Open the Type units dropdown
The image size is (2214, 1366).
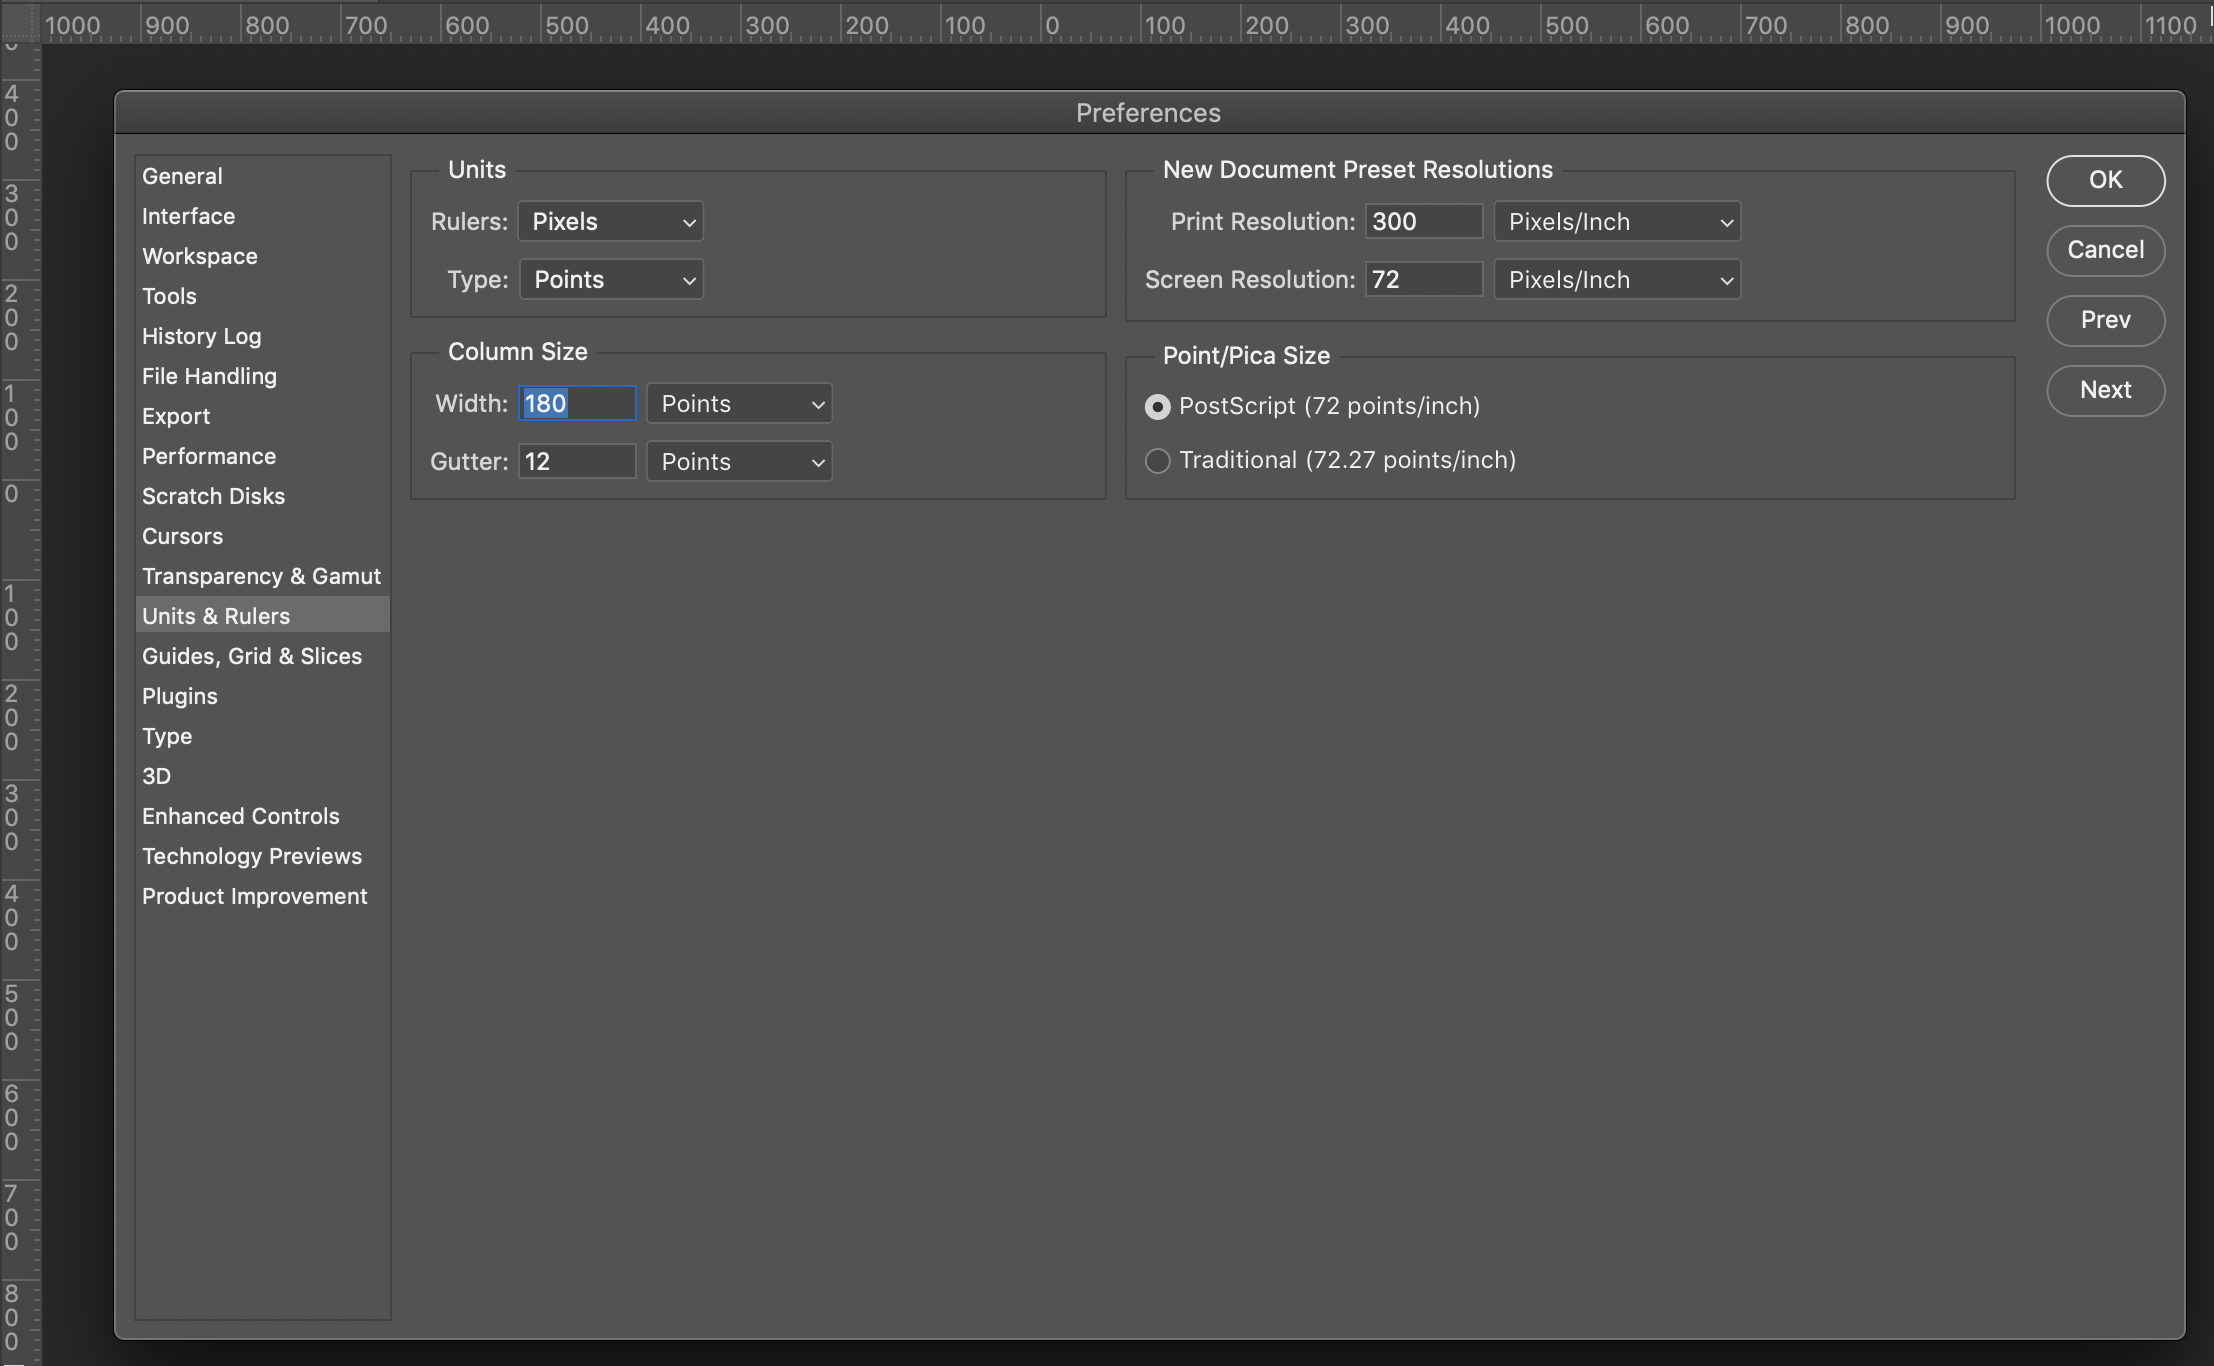[611, 280]
